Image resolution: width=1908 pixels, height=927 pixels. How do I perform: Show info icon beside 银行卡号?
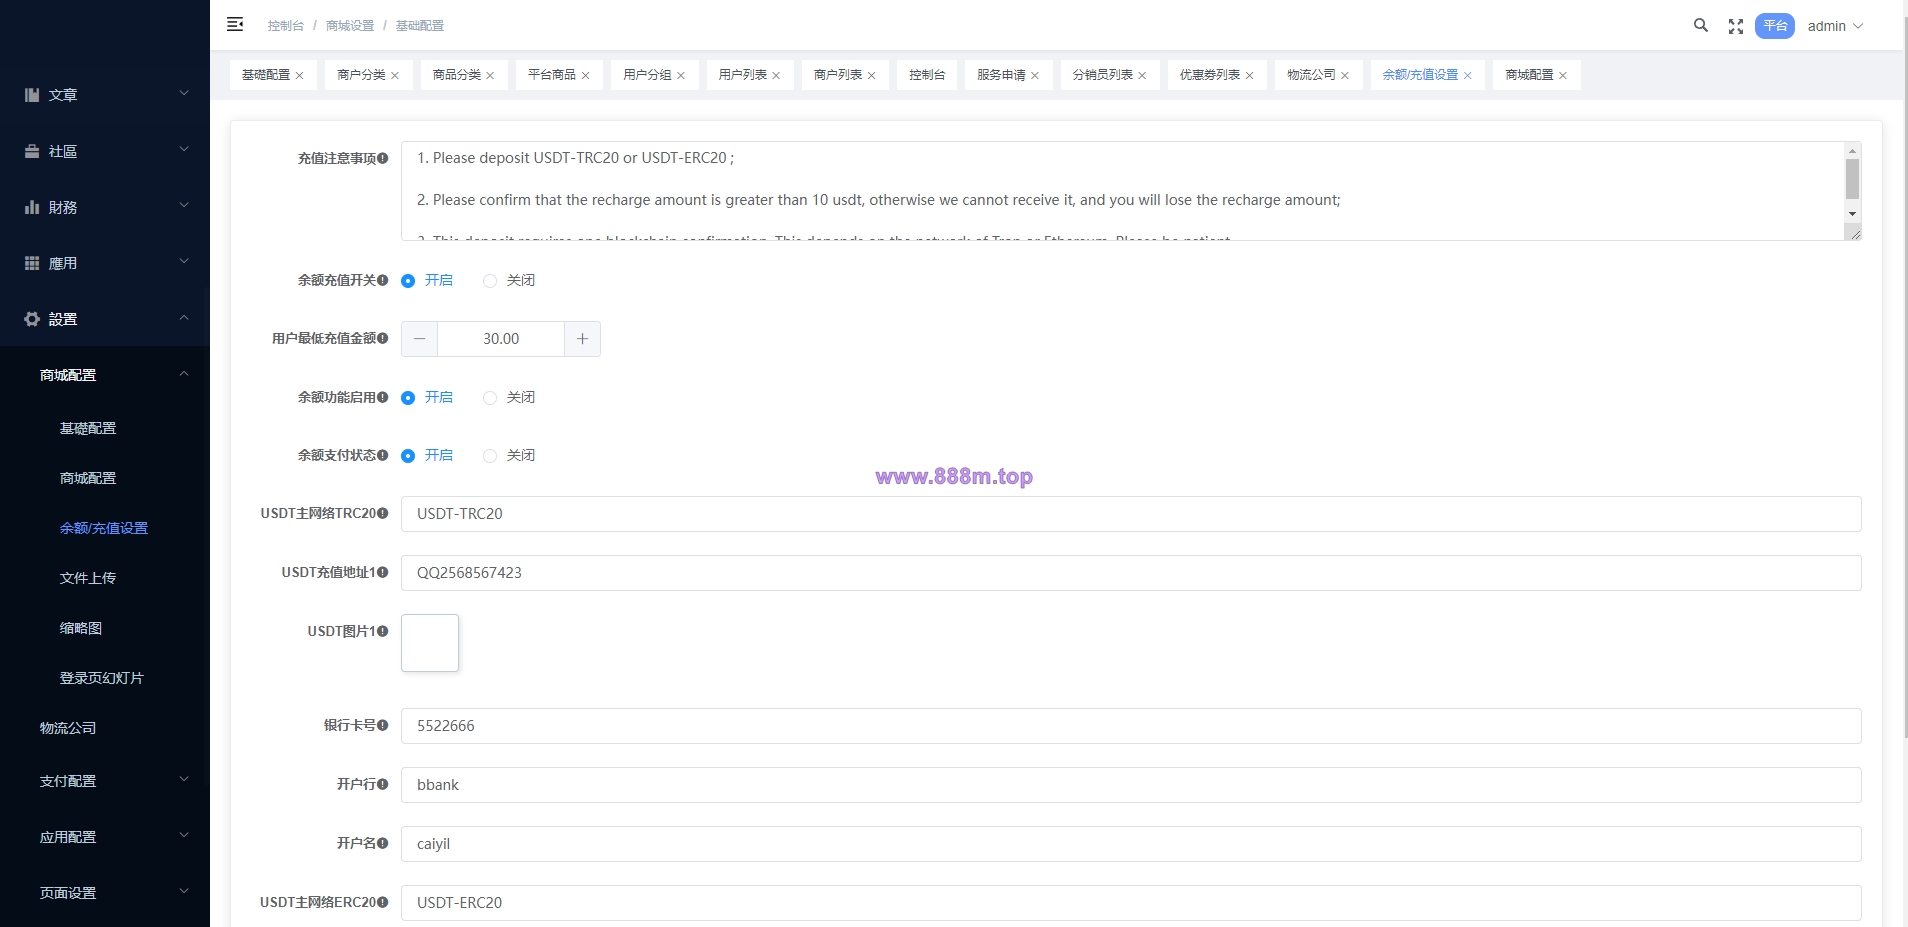pos(383,725)
